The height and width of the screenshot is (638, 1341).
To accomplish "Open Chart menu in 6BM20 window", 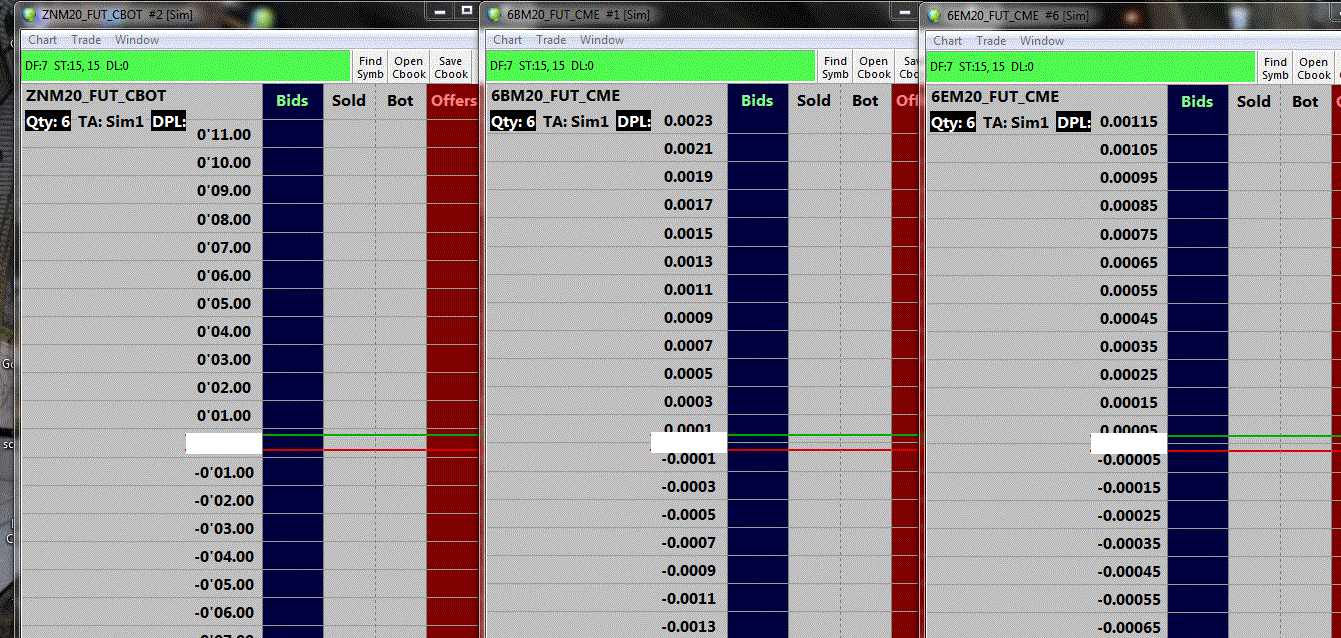I will [x=508, y=40].
